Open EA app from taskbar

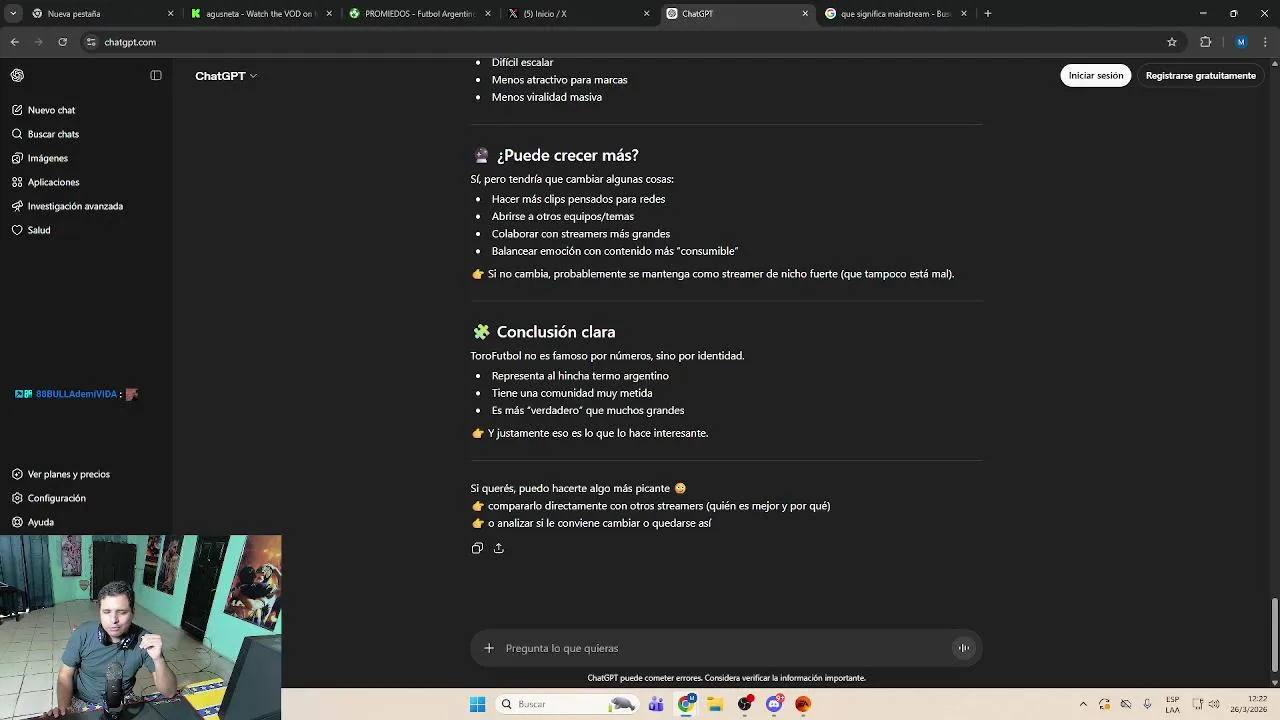[803, 704]
